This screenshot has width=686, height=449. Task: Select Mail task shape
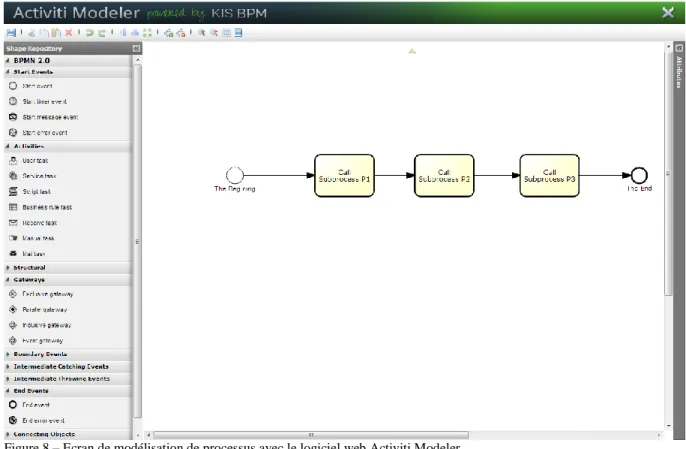(27, 254)
